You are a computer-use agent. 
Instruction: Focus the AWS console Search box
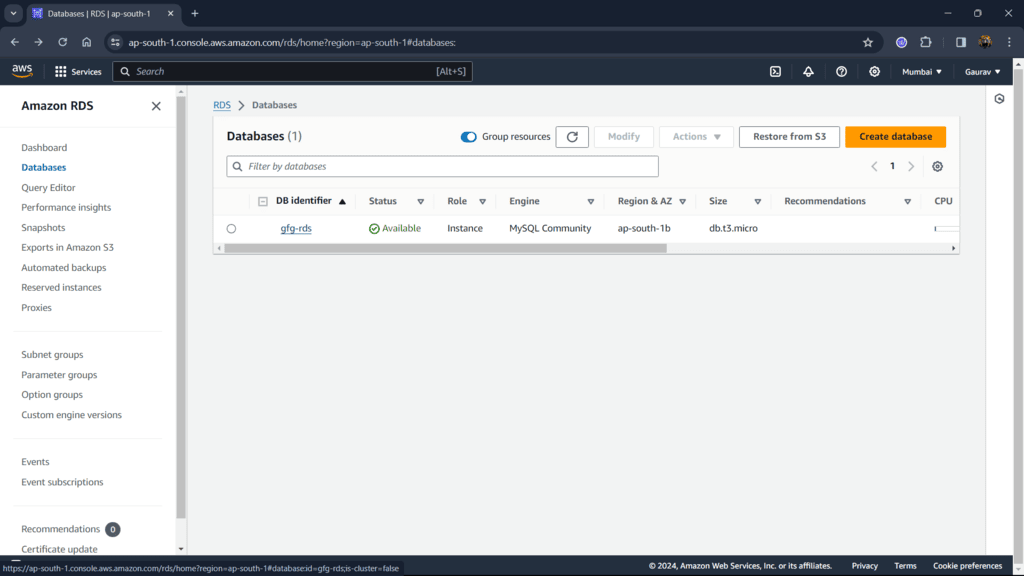[x=292, y=72]
